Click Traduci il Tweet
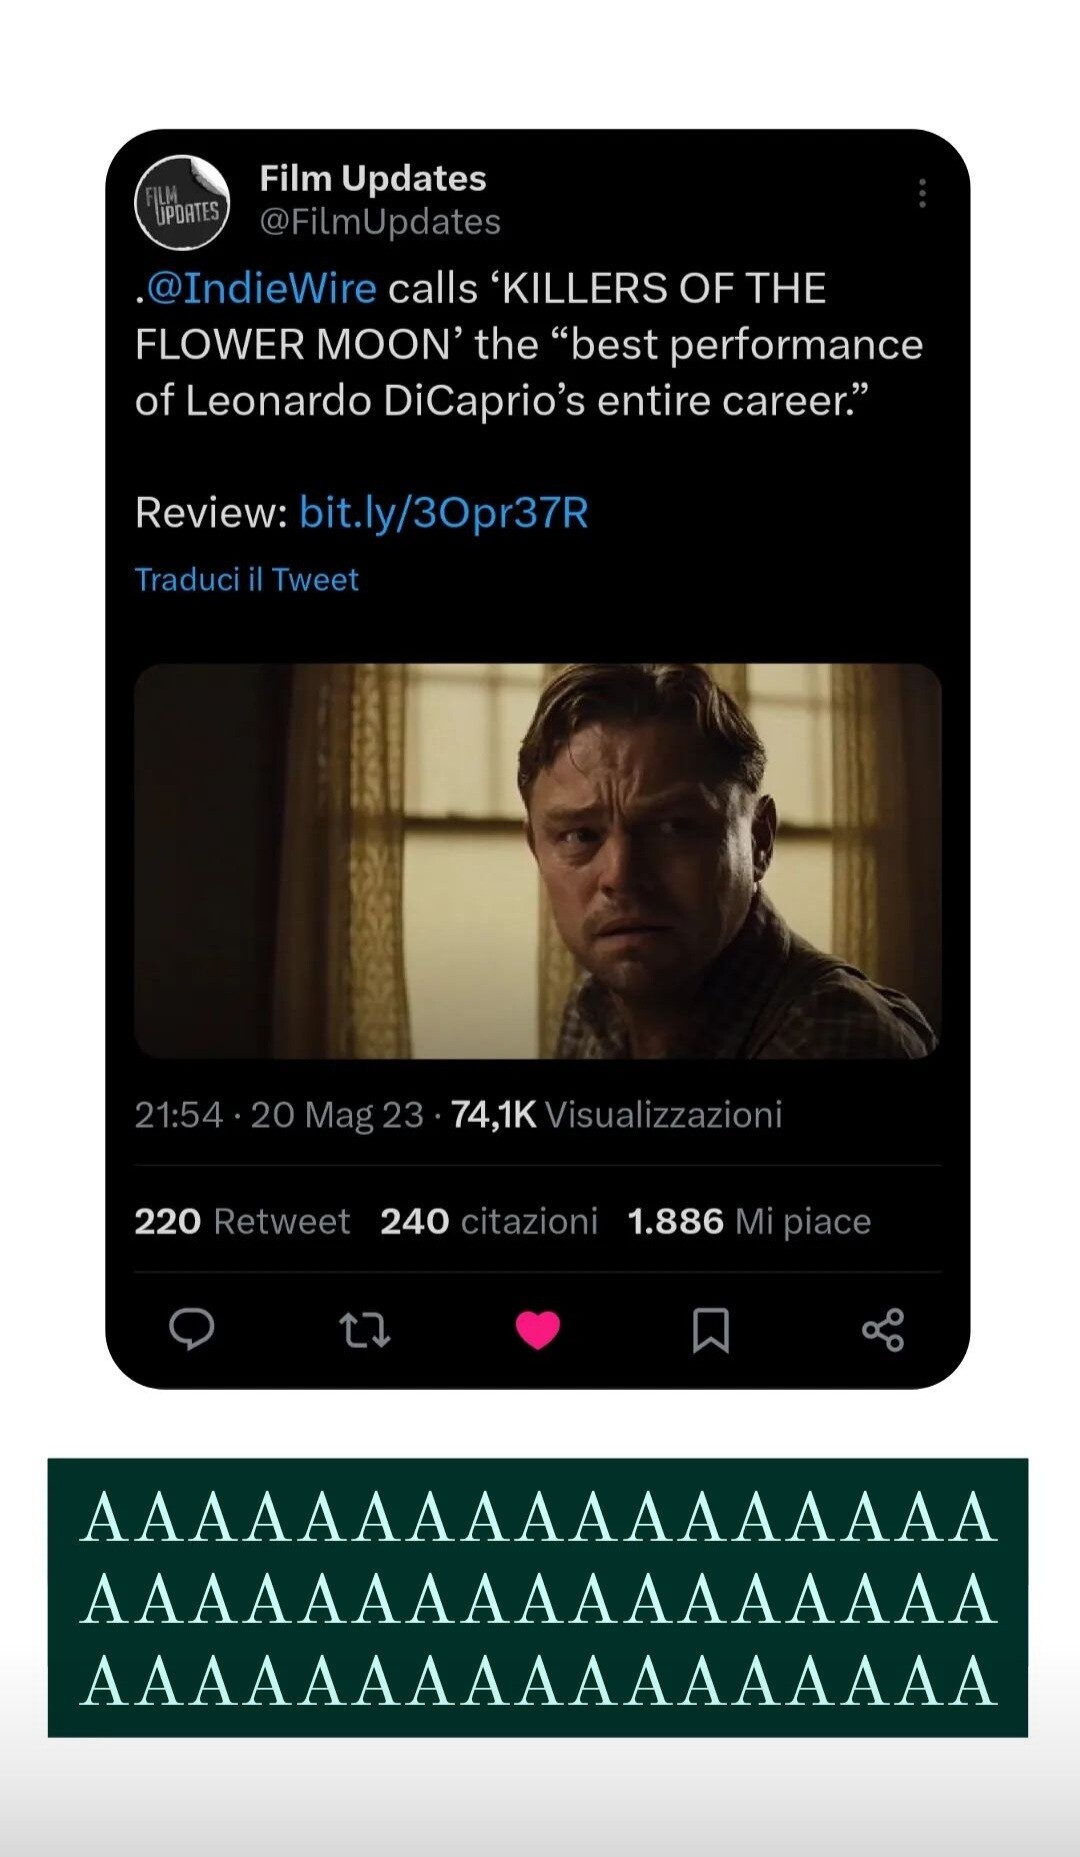The height and width of the screenshot is (1857, 1080). (246, 579)
